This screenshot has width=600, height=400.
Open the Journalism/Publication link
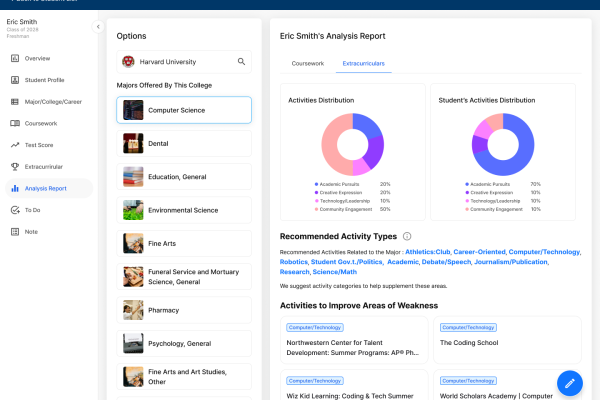point(511,262)
